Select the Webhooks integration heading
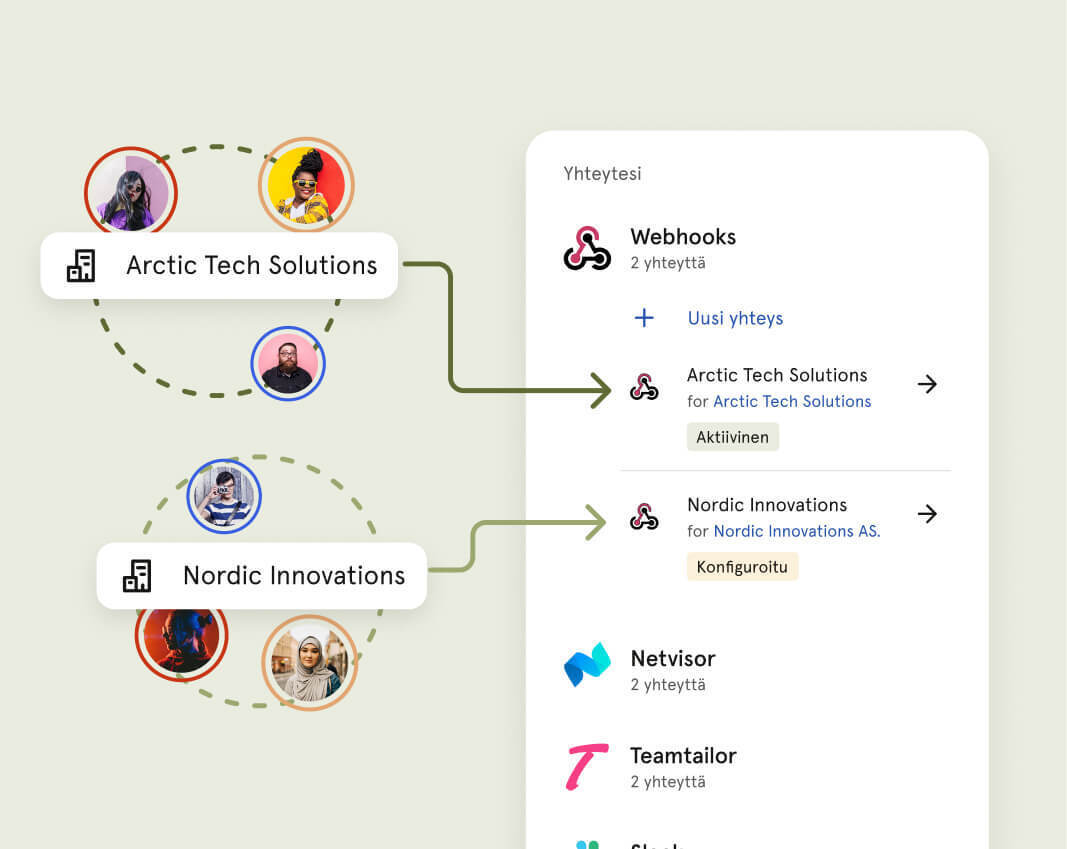Screen dimensions: 1067x849 683,237
